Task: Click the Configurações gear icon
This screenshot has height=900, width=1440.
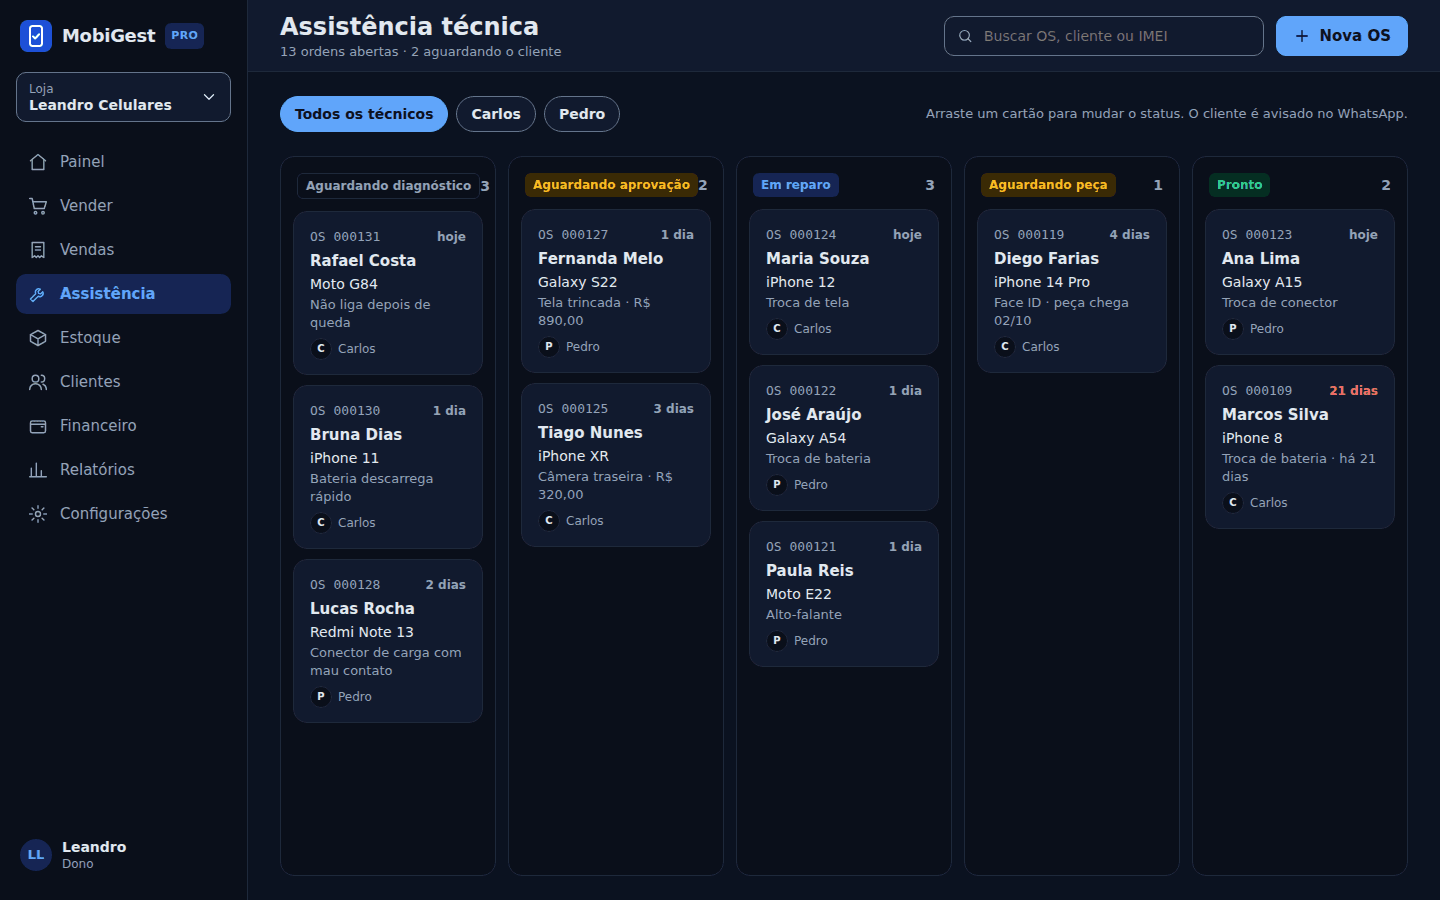Action: click(x=38, y=514)
